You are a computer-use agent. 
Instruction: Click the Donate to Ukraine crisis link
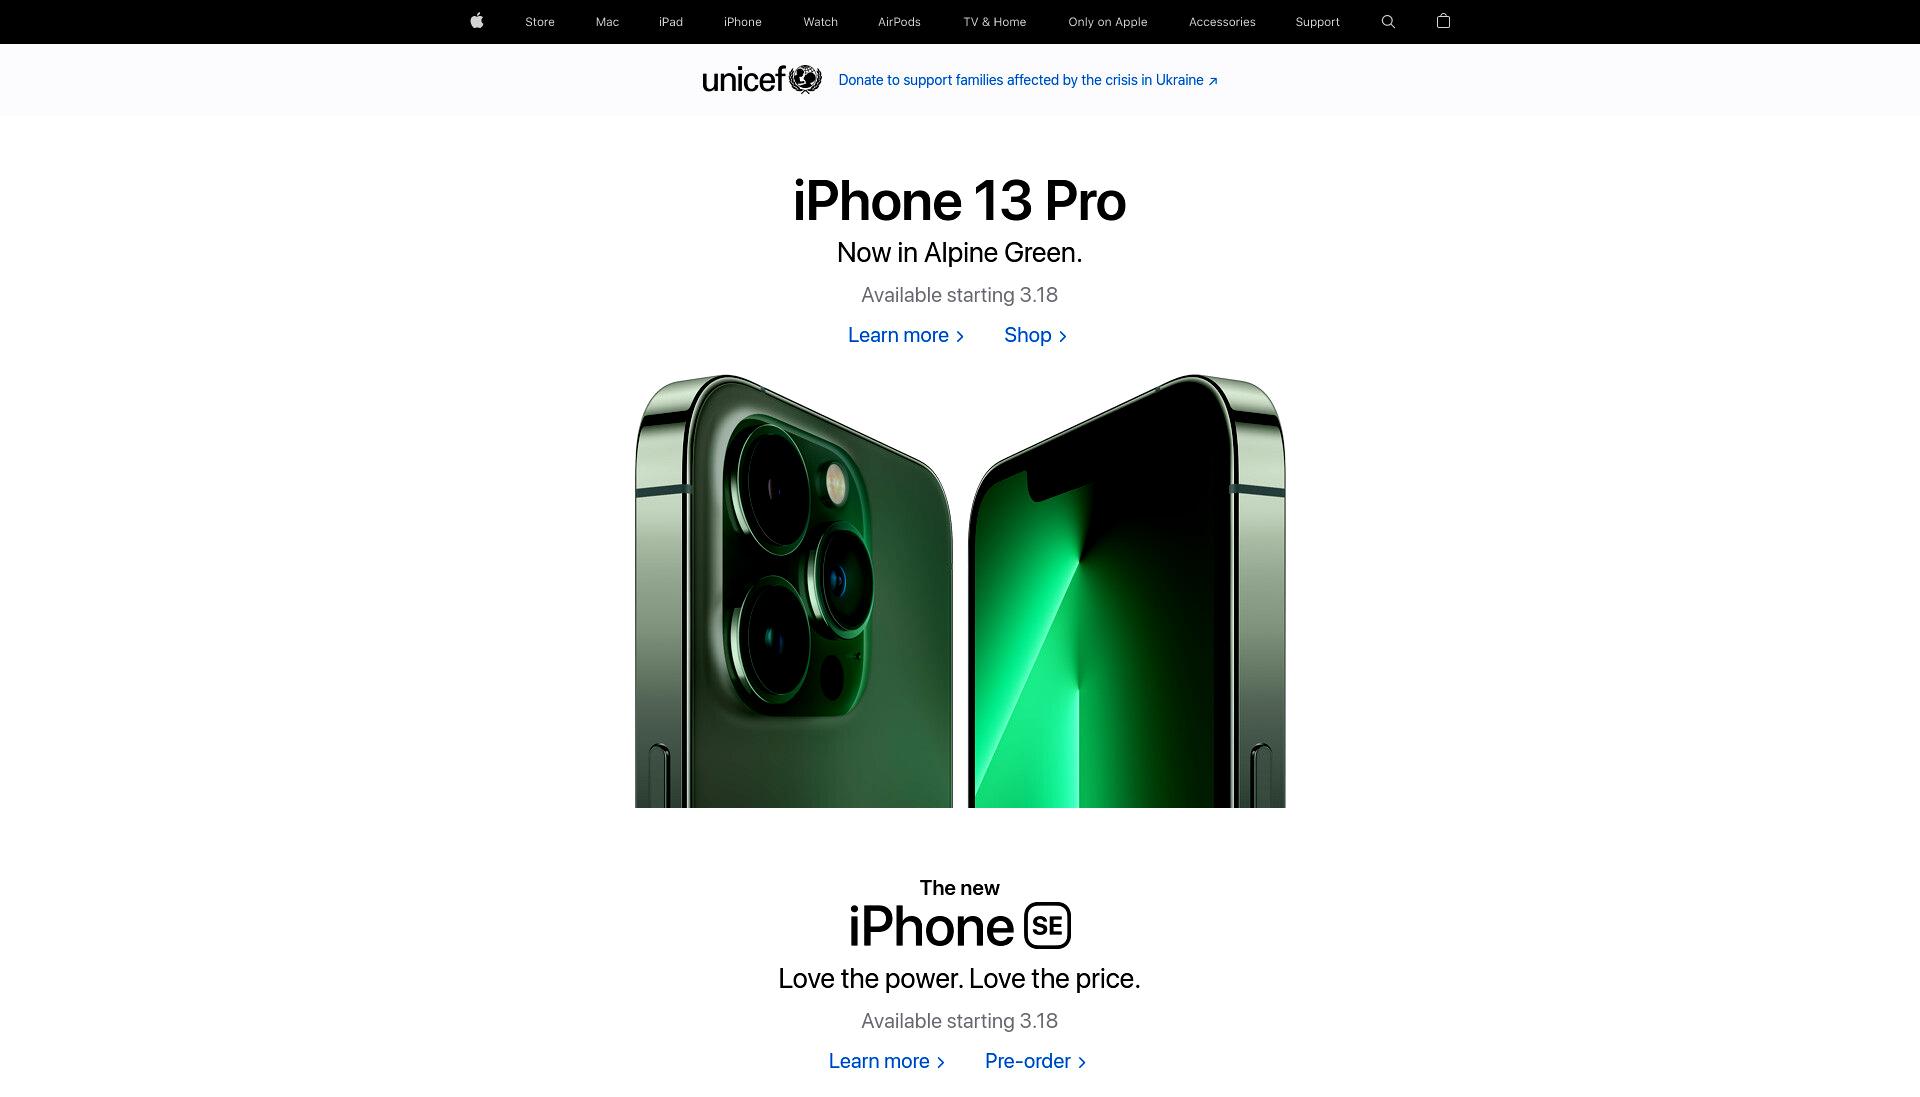tap(1028, 80)
